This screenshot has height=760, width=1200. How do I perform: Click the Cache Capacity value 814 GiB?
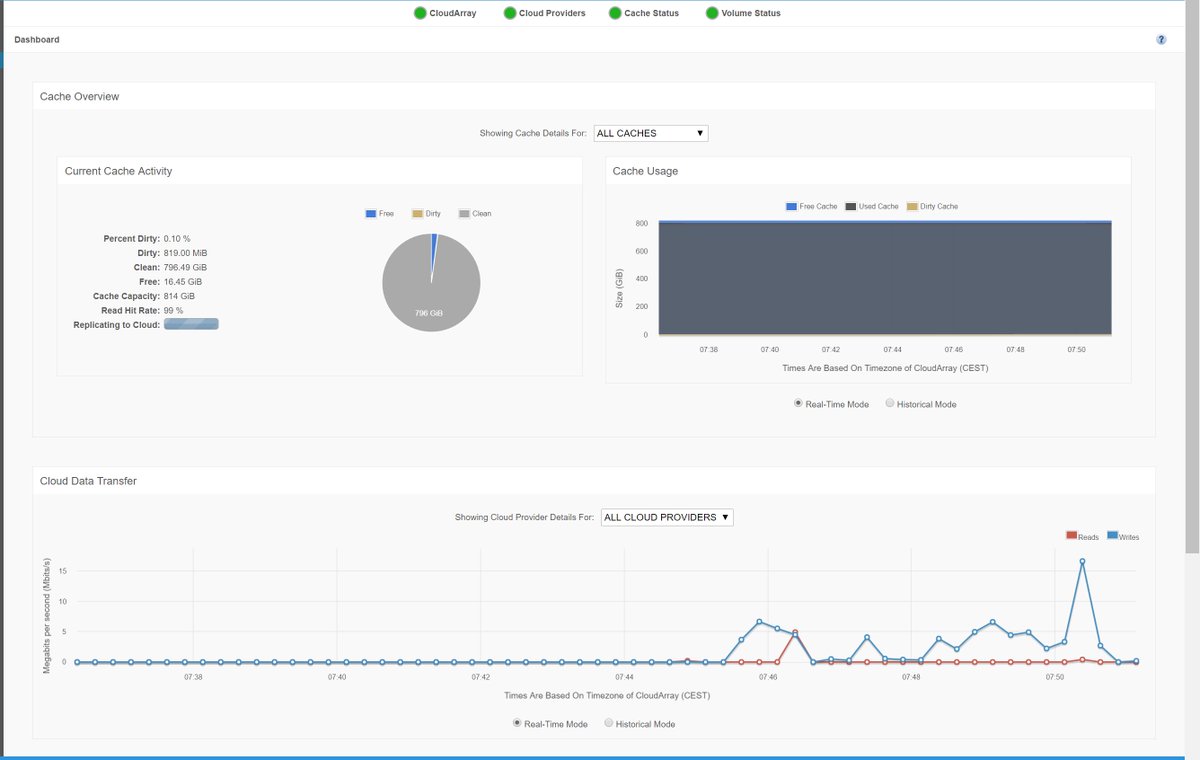179,296
